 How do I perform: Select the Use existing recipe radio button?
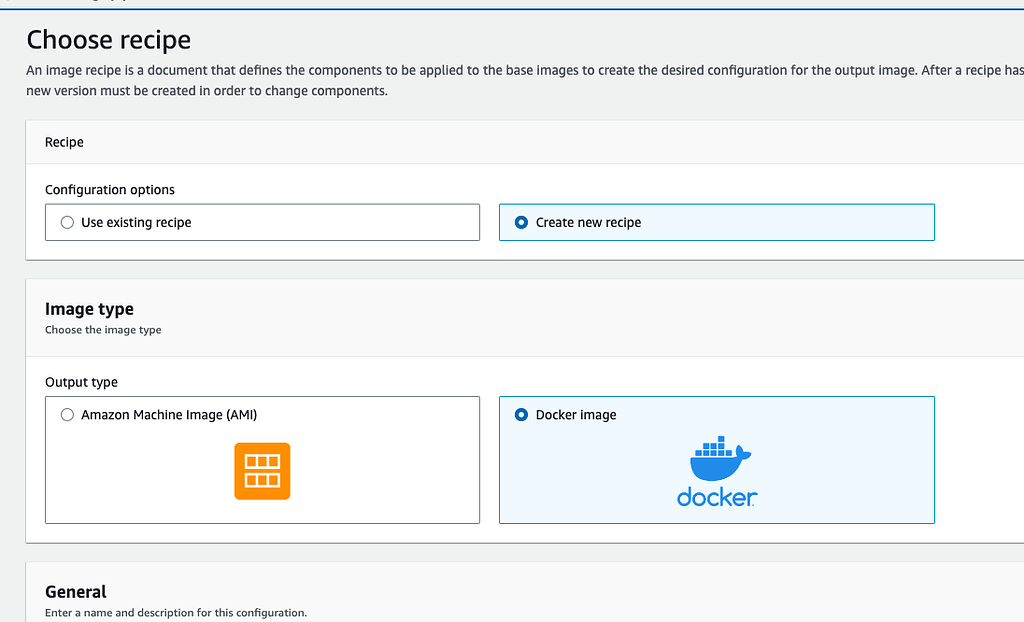[67, 223]
